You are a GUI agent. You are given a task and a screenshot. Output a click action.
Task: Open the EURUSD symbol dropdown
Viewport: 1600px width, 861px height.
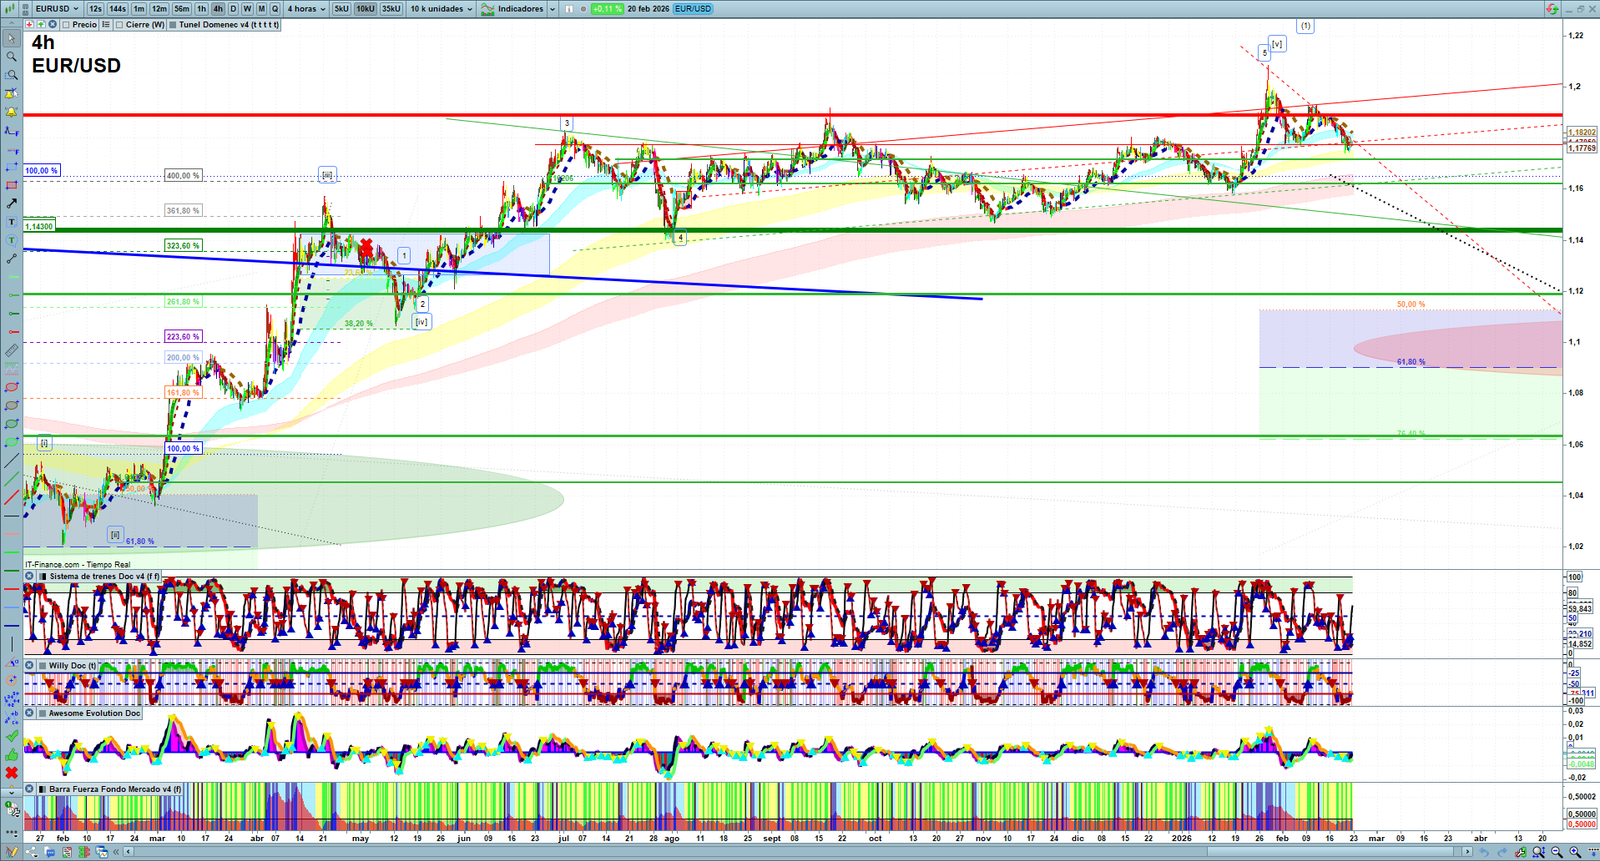pos(56,9)
